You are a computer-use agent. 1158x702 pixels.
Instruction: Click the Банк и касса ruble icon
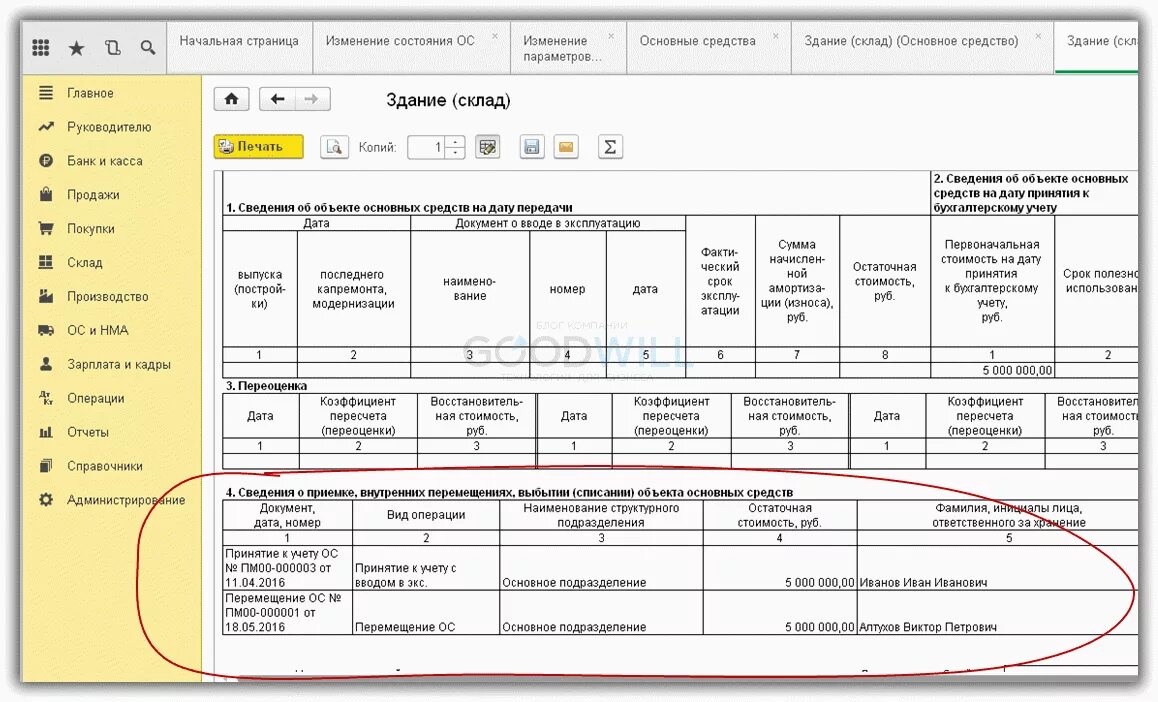pyautogui.click(x=46, y=161)
